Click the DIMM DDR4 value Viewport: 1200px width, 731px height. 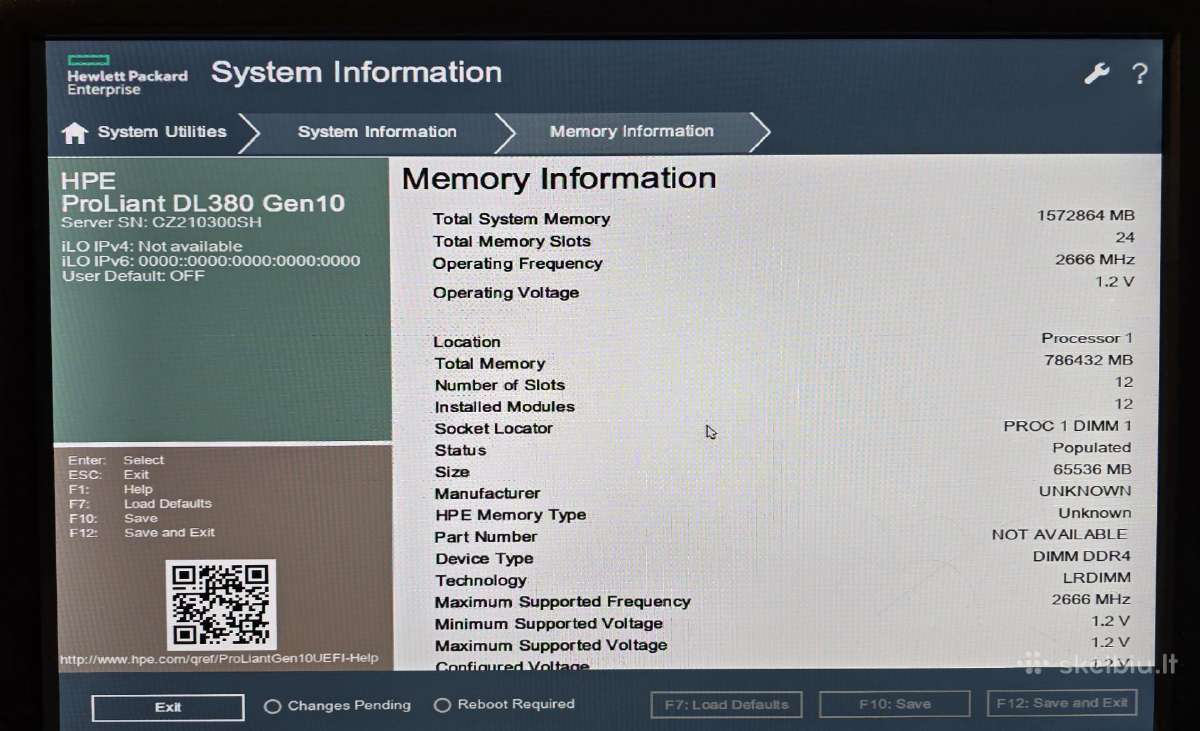(x=1082, y=556)
